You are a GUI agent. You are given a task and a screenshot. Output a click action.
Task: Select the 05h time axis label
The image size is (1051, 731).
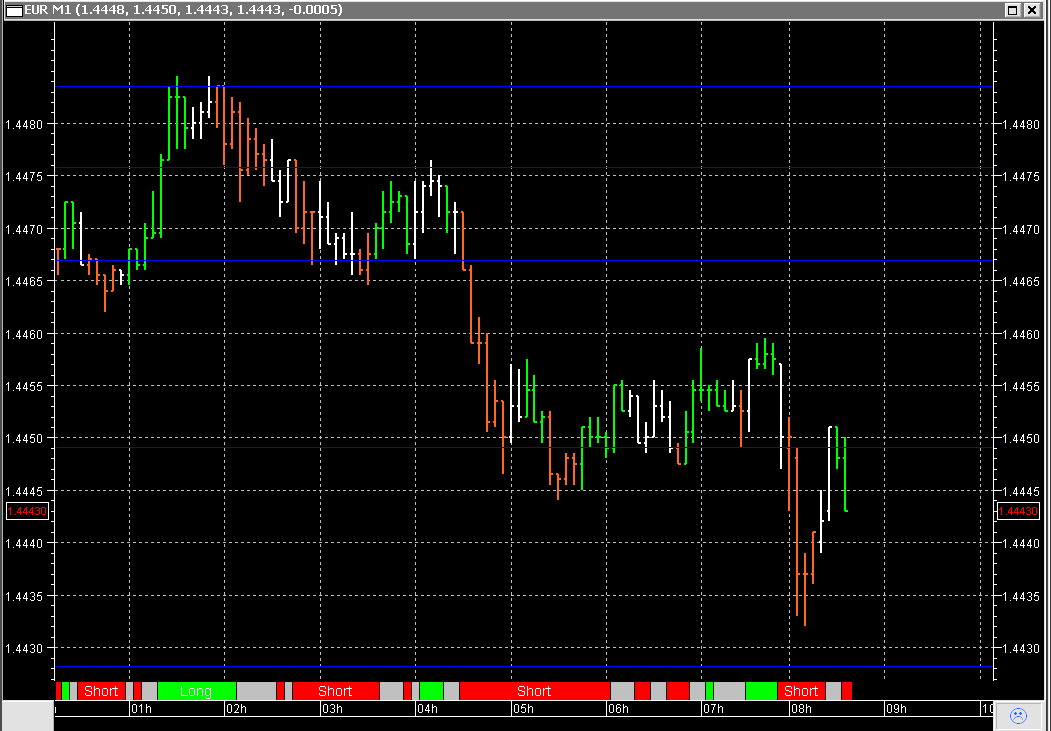[x=524, y=708]
